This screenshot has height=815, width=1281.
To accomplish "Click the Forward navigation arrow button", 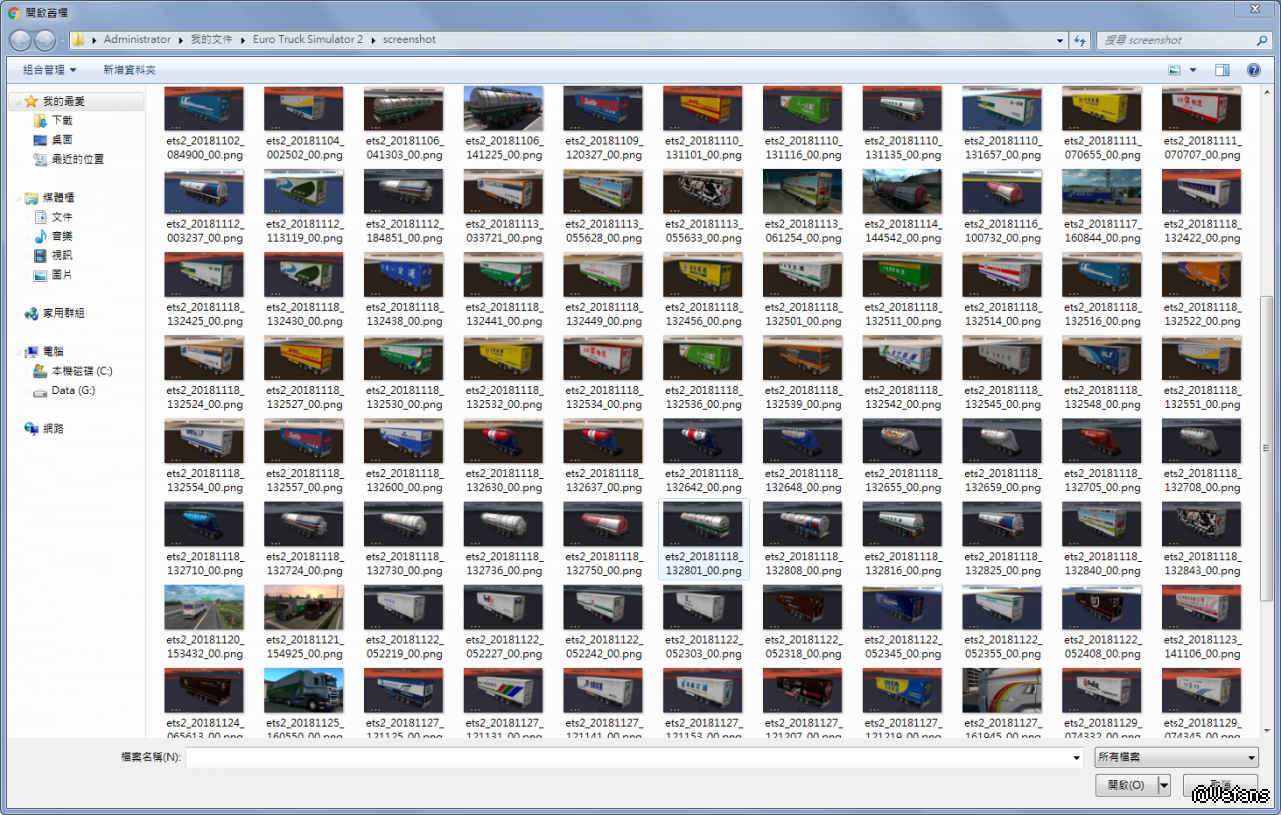I will 45,40.
